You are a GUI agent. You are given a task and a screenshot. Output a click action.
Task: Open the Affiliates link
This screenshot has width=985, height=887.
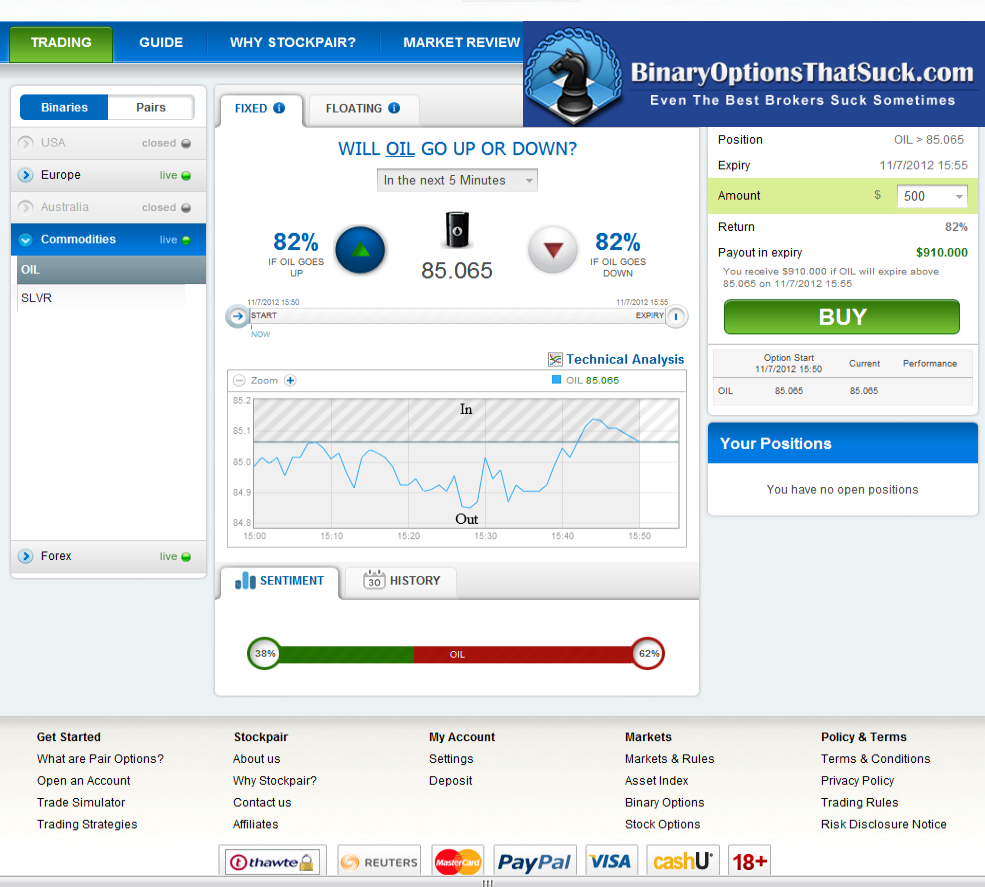pos(255,824)
